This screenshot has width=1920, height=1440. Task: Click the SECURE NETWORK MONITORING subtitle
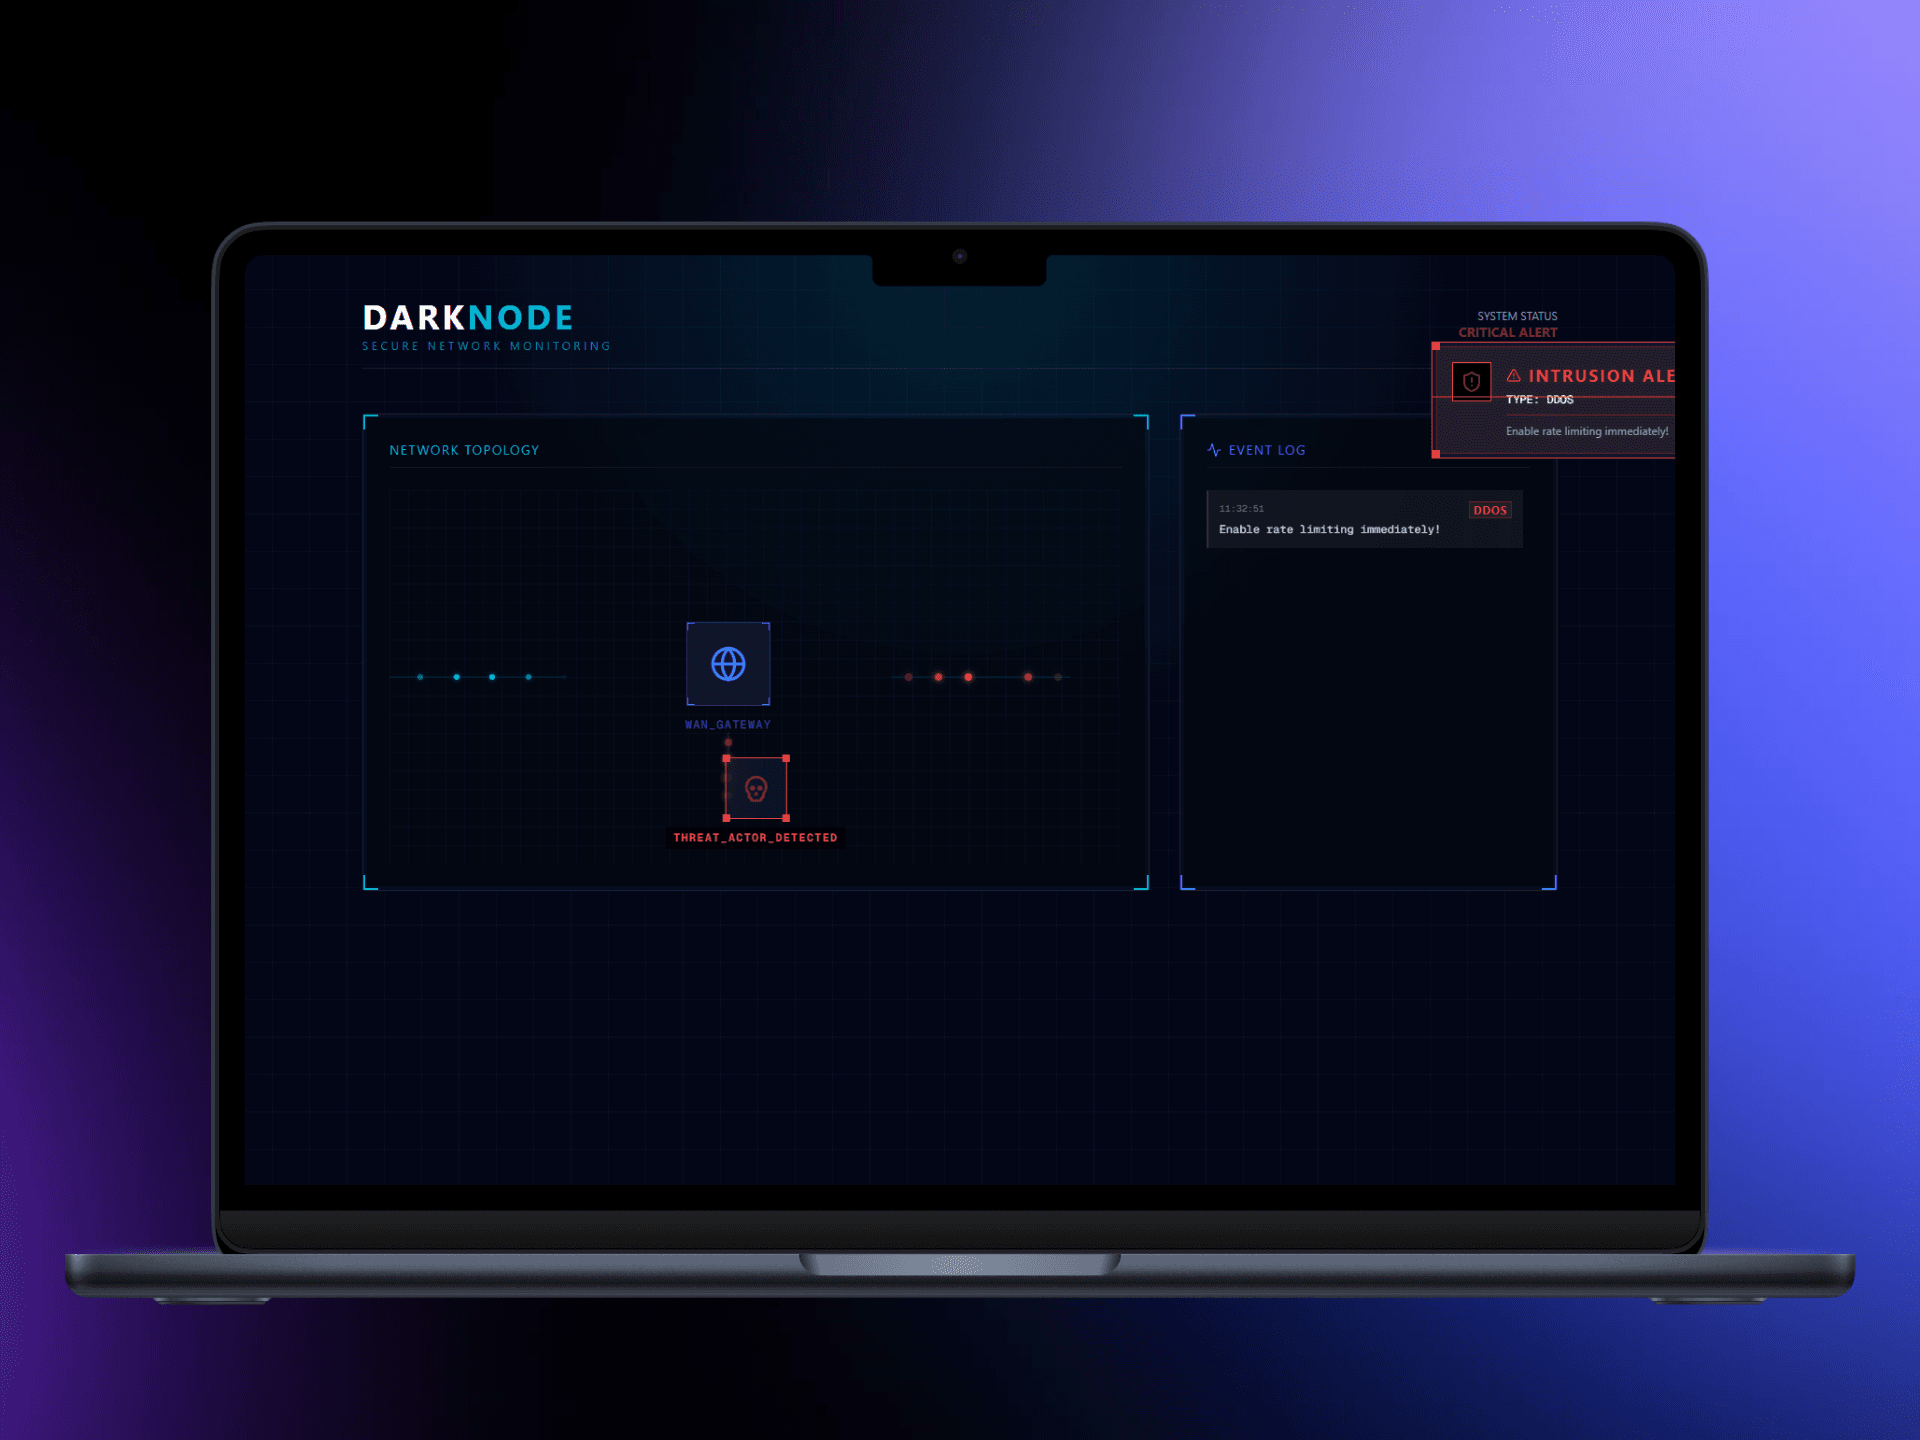coord(486,346)
